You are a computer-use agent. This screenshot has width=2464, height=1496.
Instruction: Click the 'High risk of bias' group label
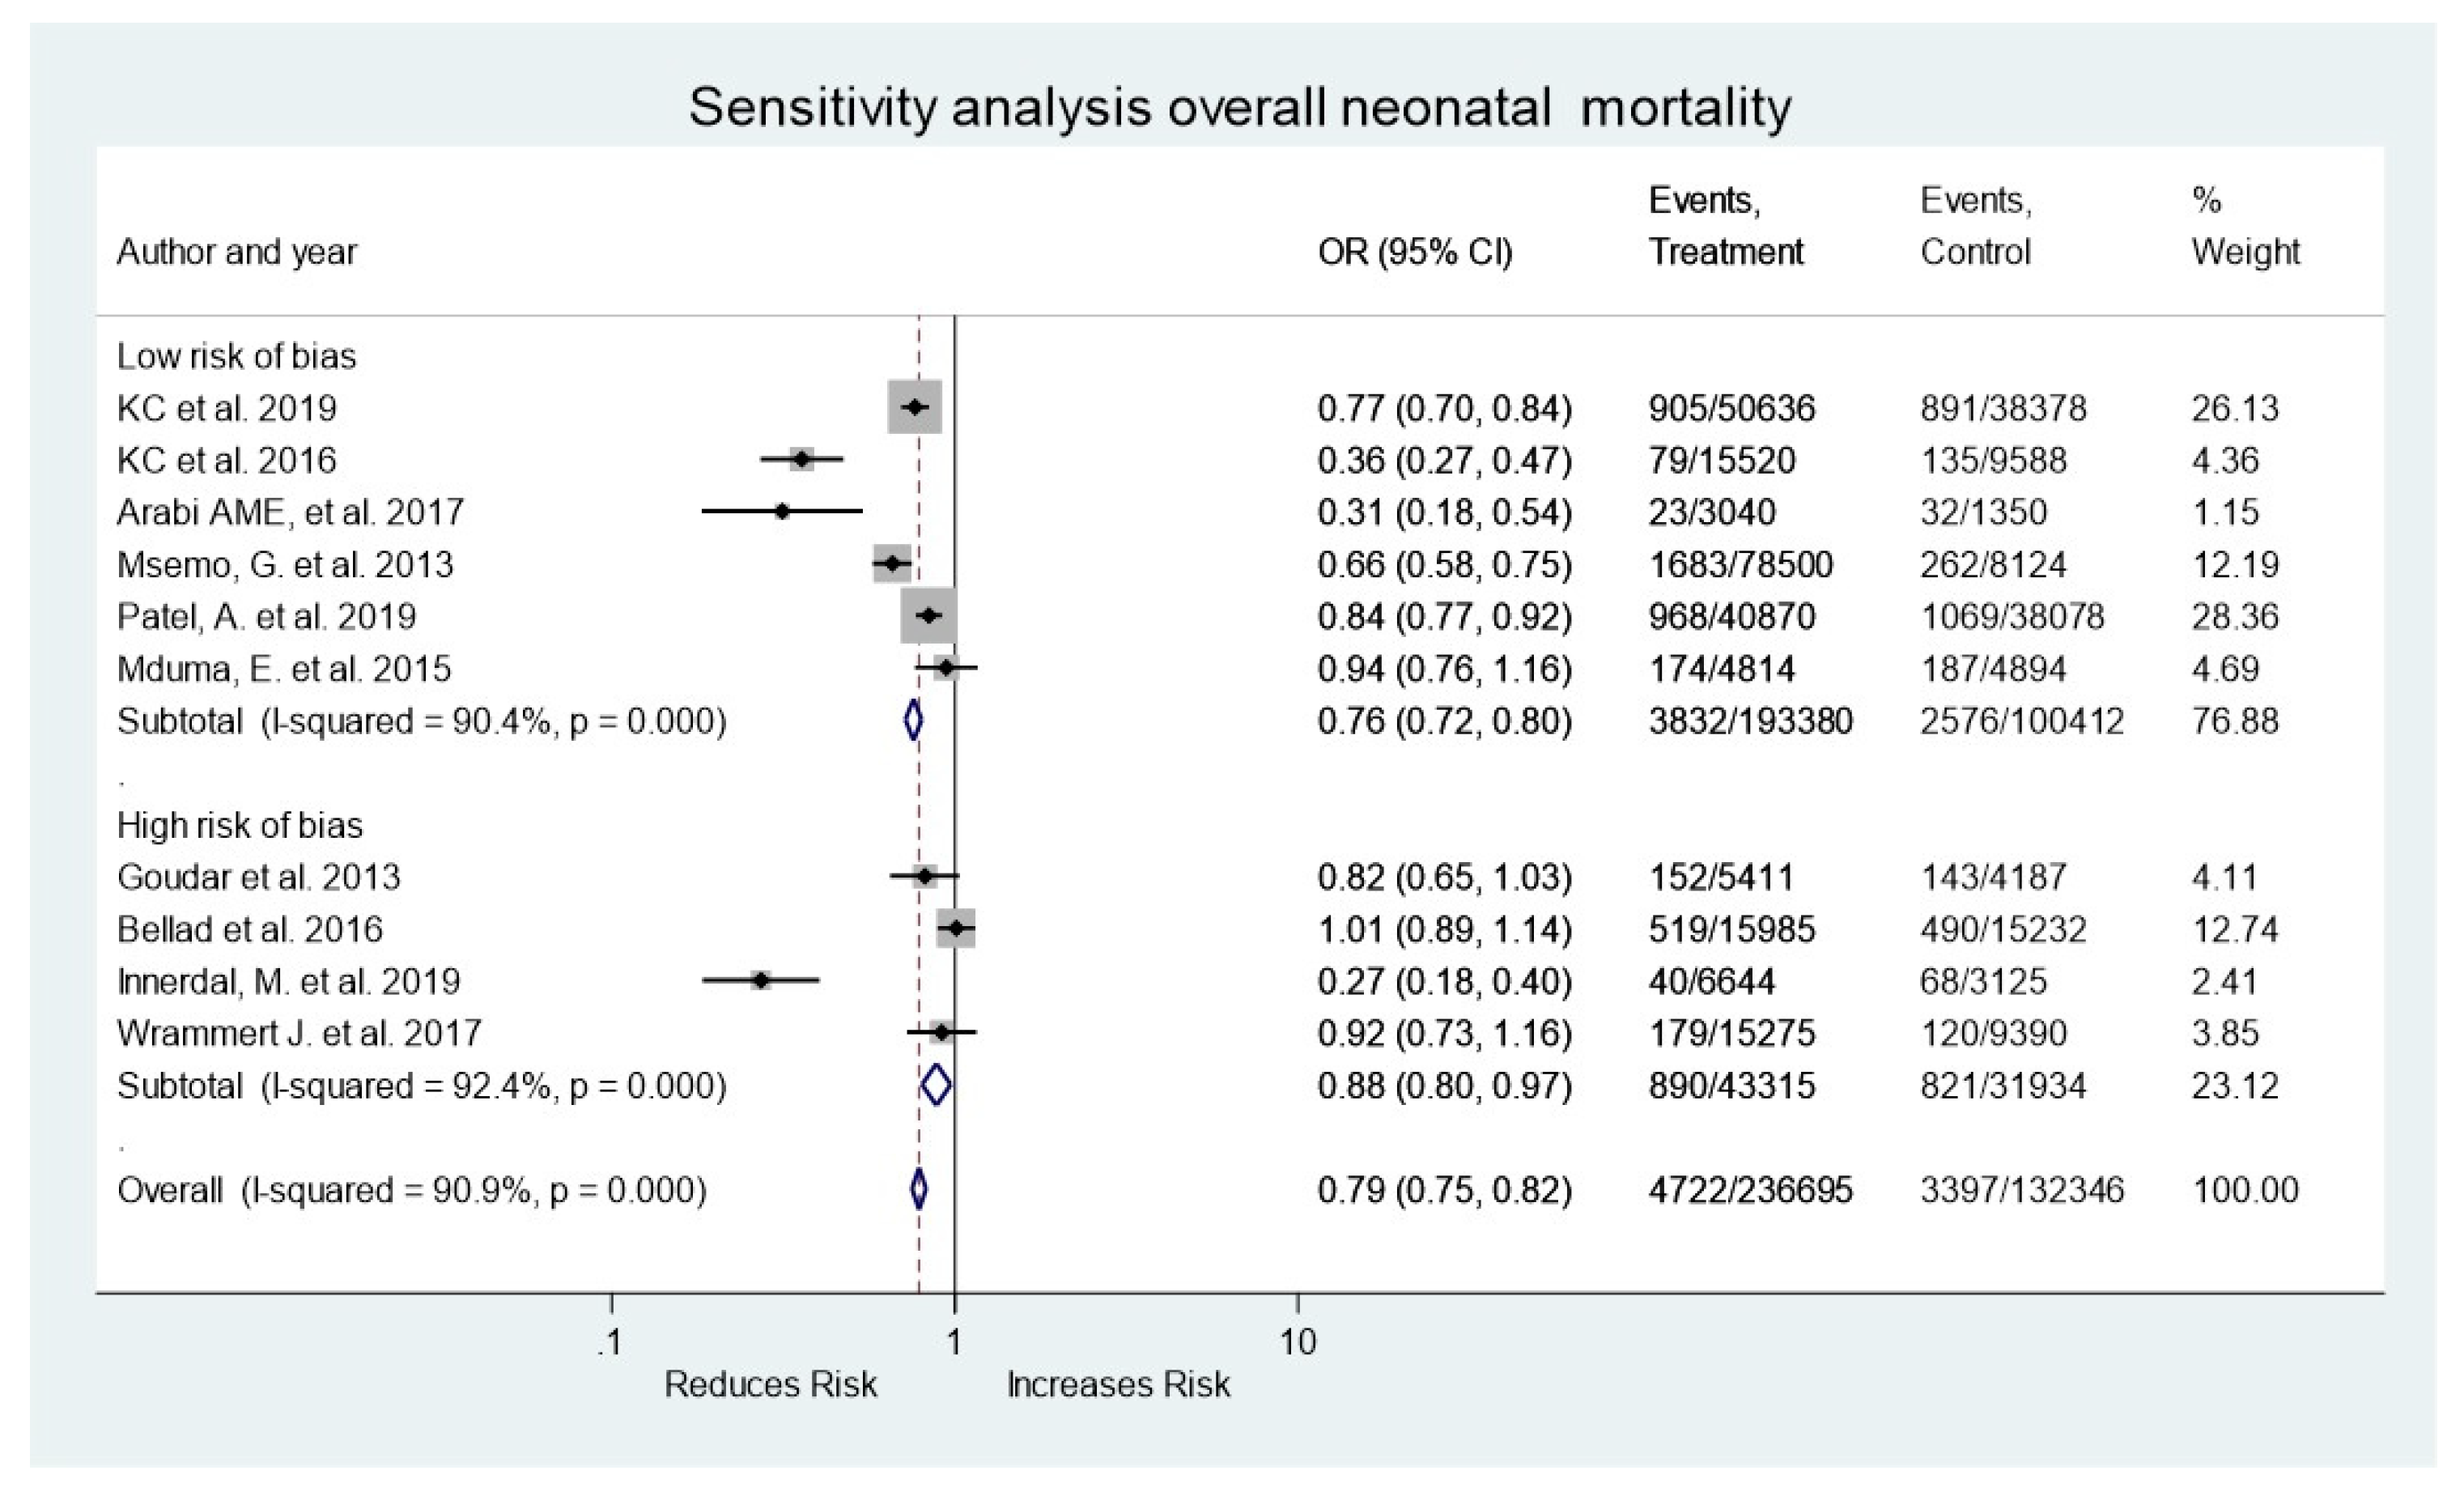(x=239, y=825)
